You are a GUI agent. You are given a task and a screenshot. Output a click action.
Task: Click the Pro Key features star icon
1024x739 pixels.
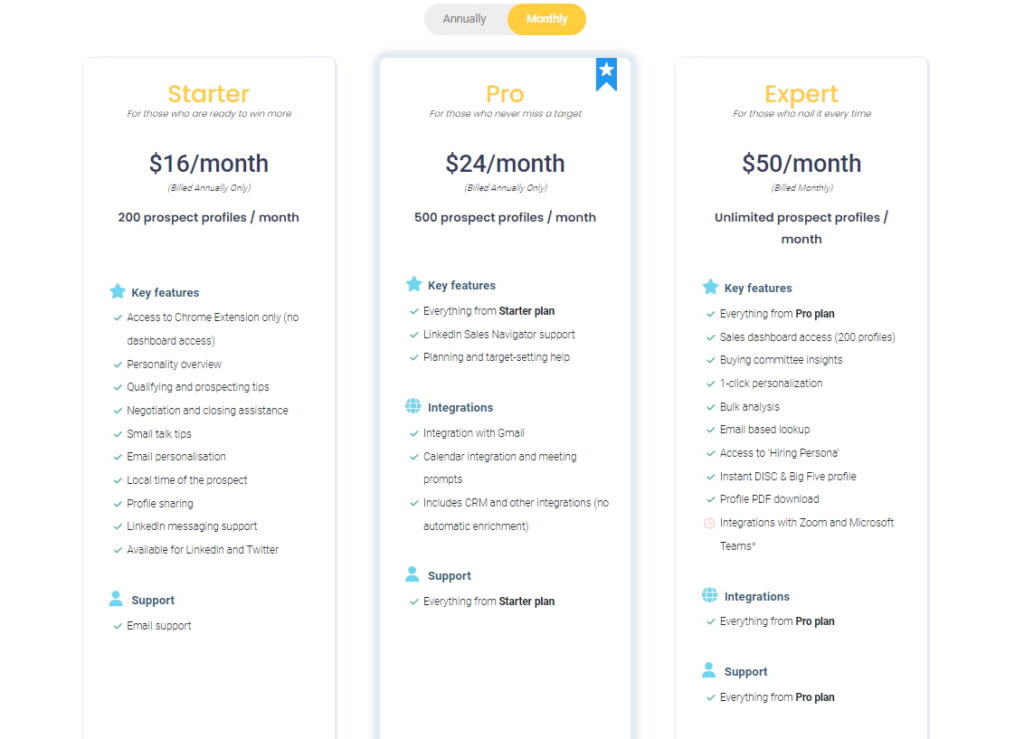point(413,284)
